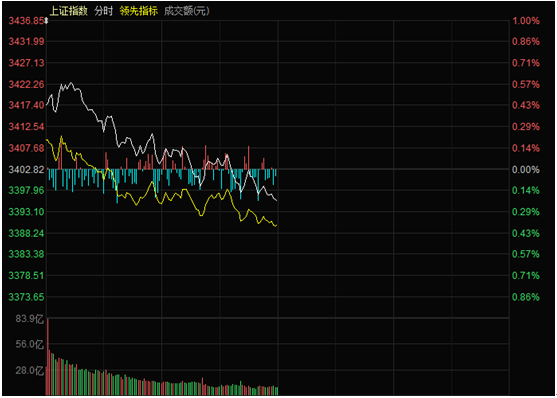The width and height of the screenshot is (557, 398).
Task: Click the 成交额(元) turnover label
Action: pyautogui.click(x=186, y=11)
